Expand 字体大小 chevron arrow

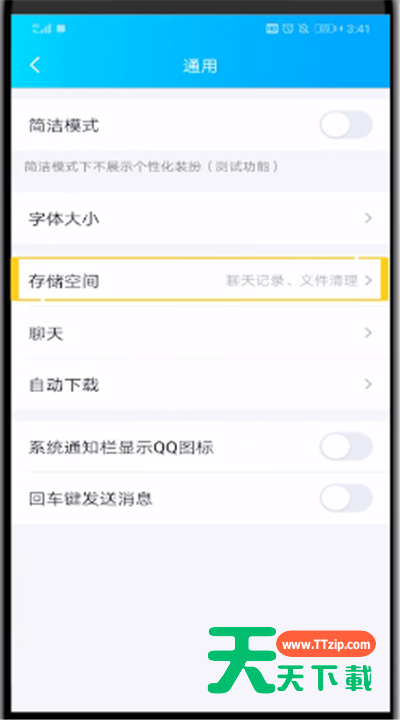click(368, 218)
